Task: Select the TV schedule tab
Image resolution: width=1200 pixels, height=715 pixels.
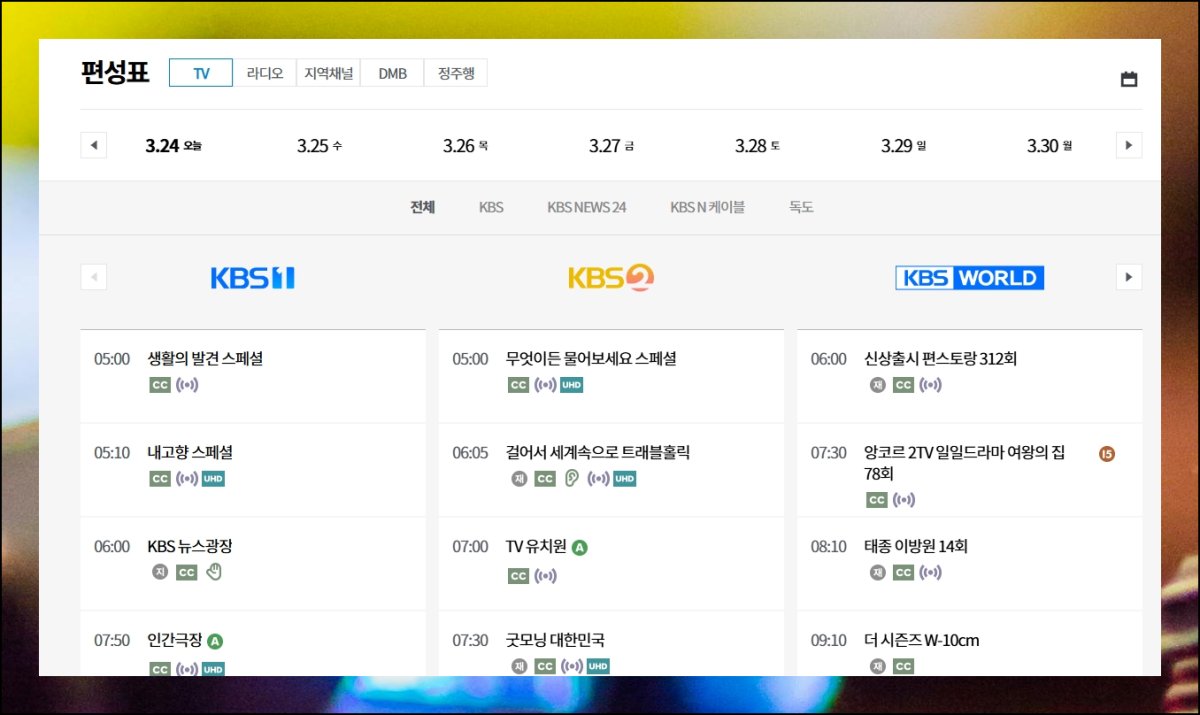Action: pyautogui.click(x=201, y=73)
